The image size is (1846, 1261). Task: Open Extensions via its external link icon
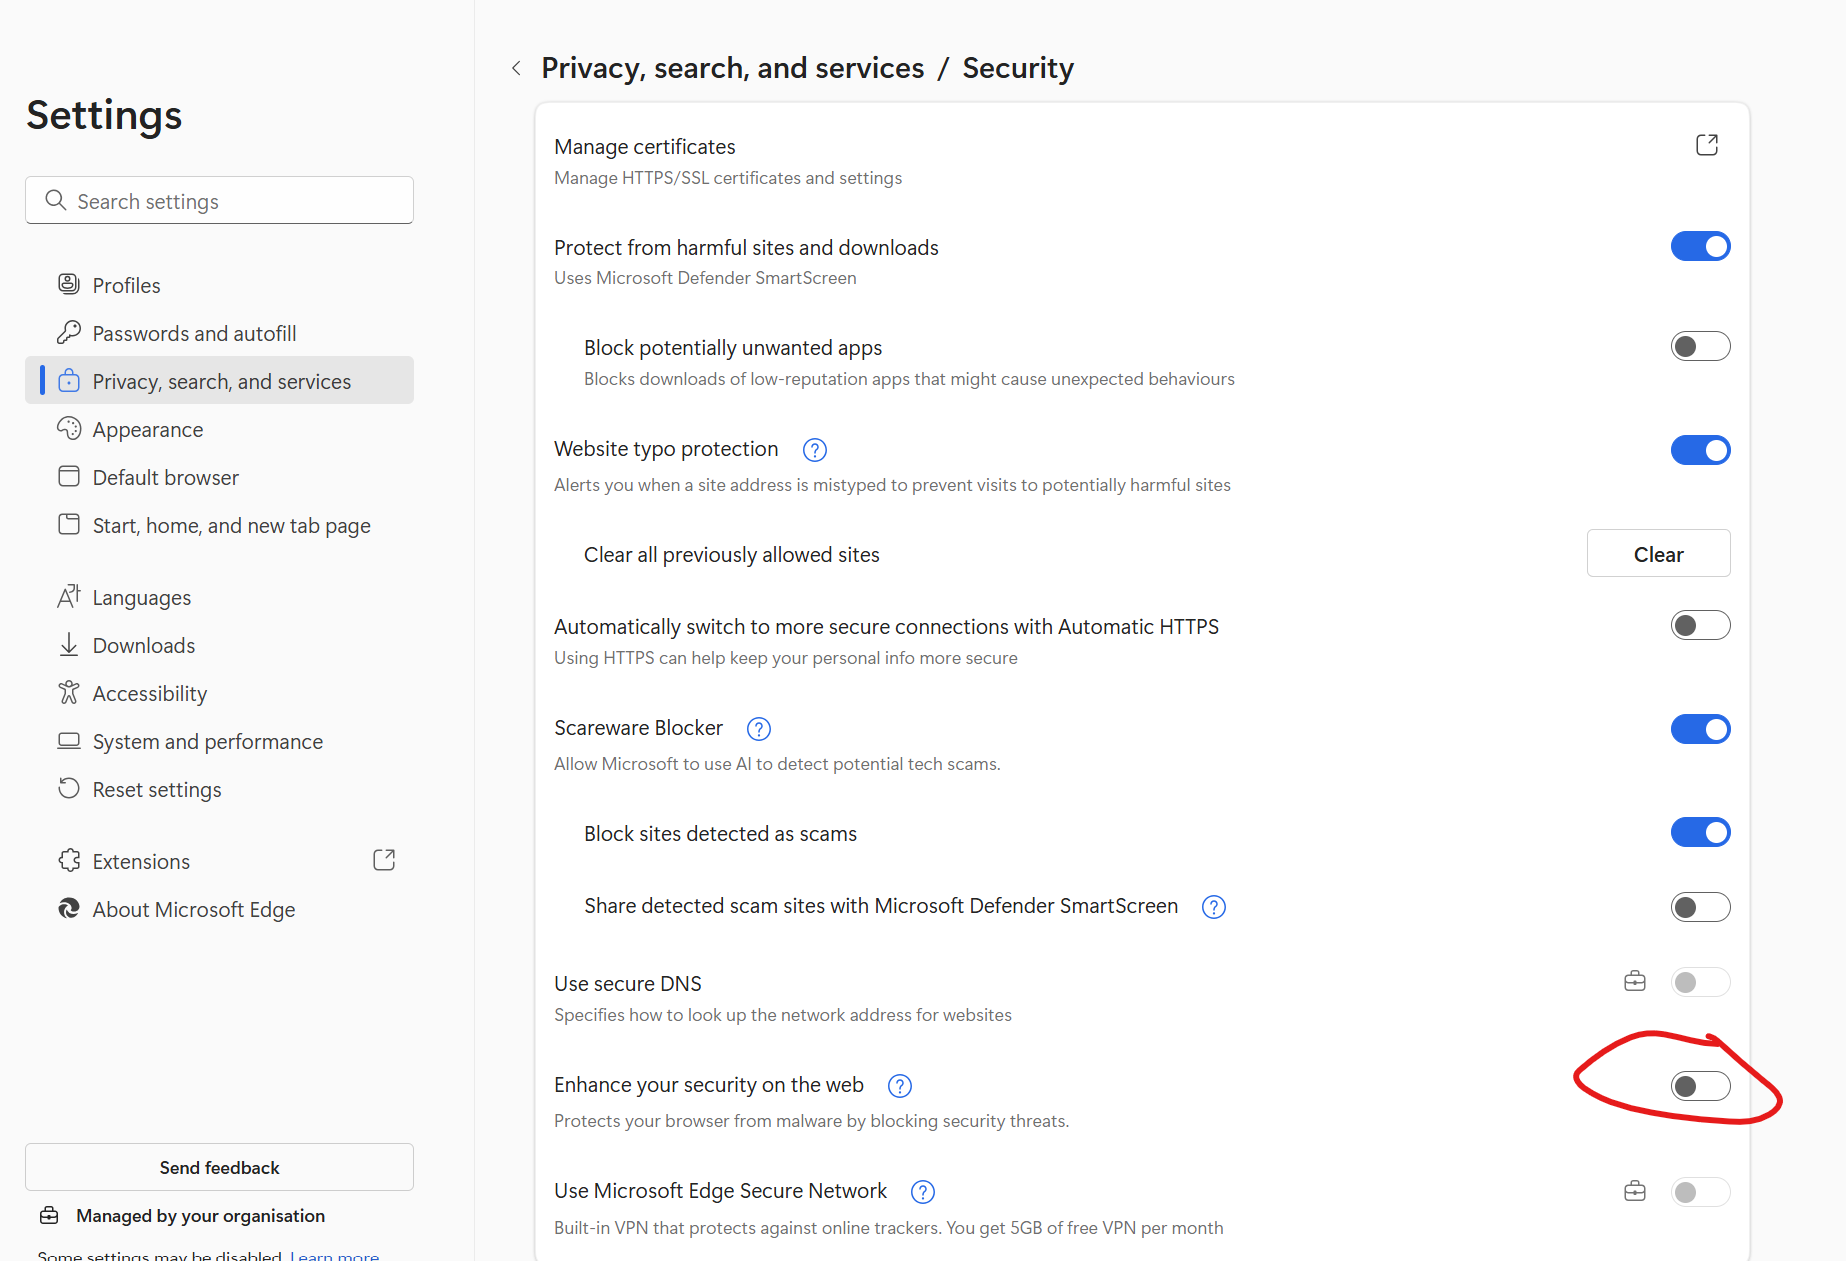pos(383,859)
